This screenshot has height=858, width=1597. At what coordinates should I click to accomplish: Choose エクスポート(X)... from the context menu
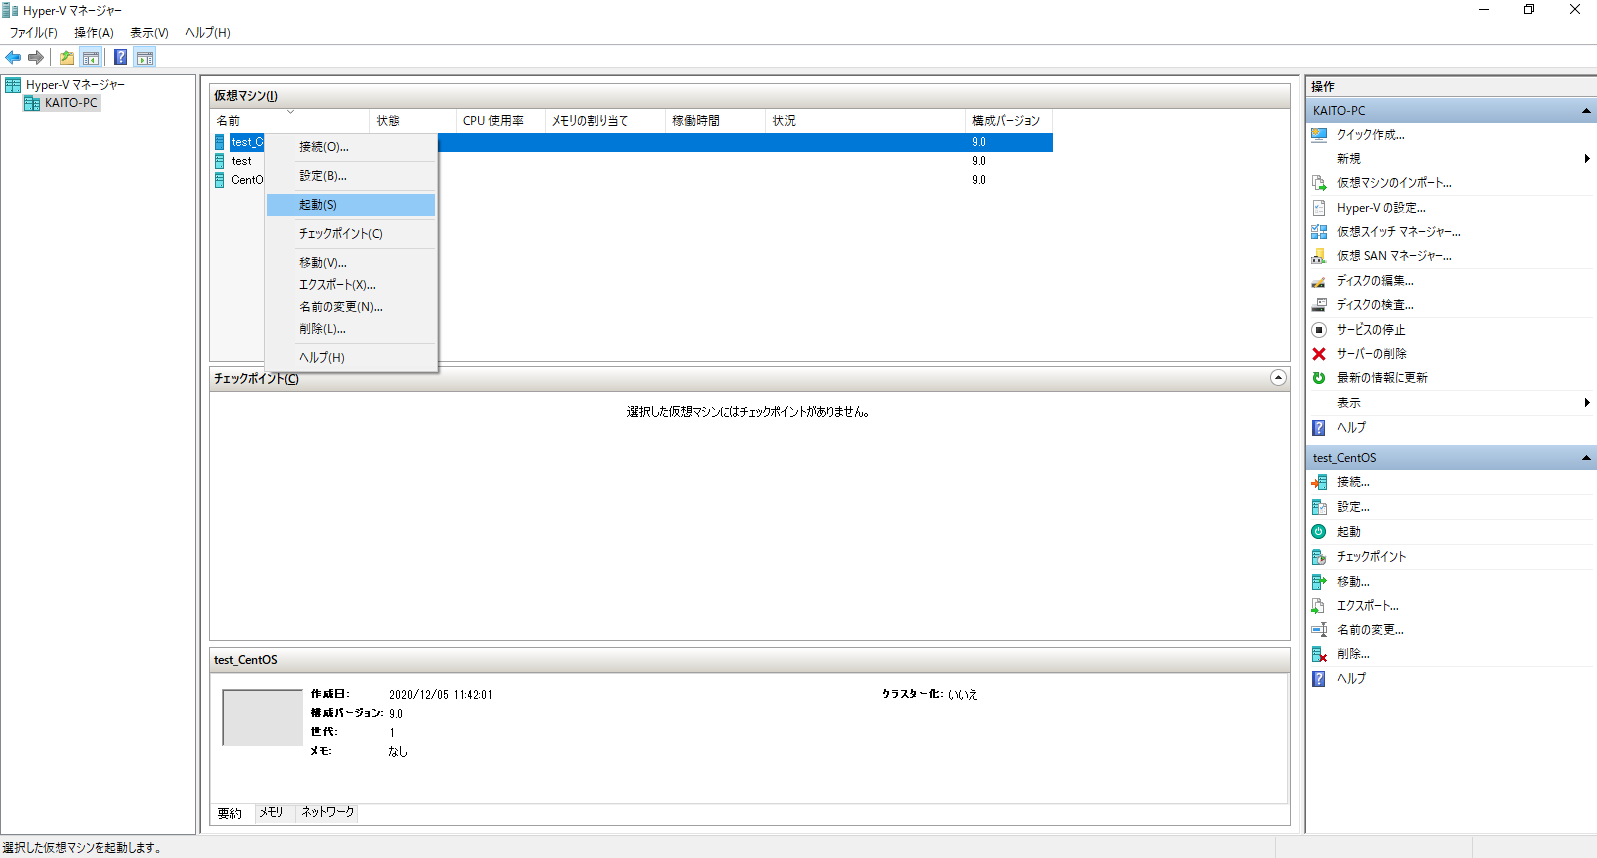pyautogui.click(x=351, y=285)
